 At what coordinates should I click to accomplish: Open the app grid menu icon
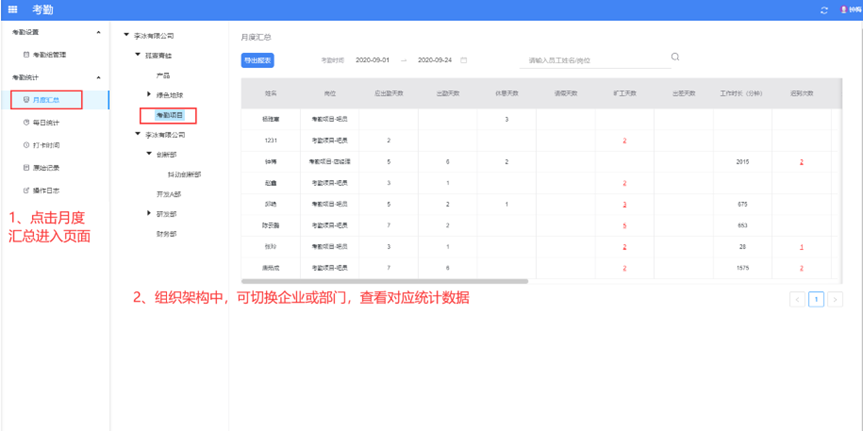click(13, 9)
